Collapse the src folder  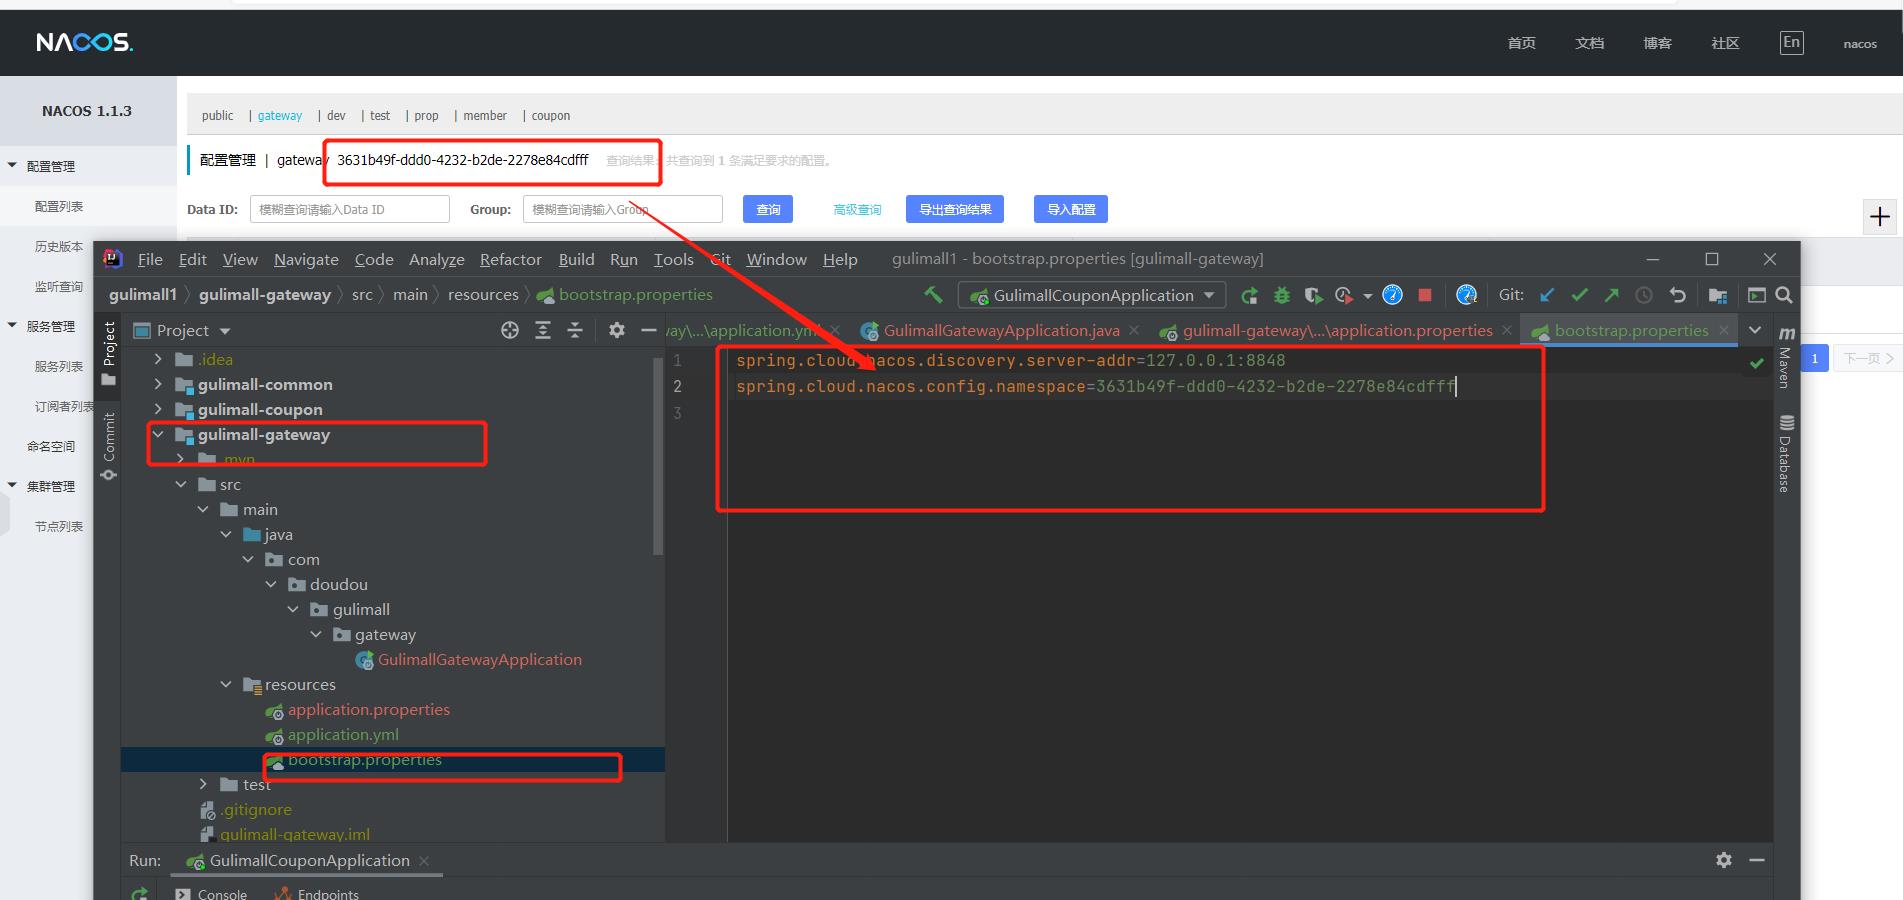(181, 484)
